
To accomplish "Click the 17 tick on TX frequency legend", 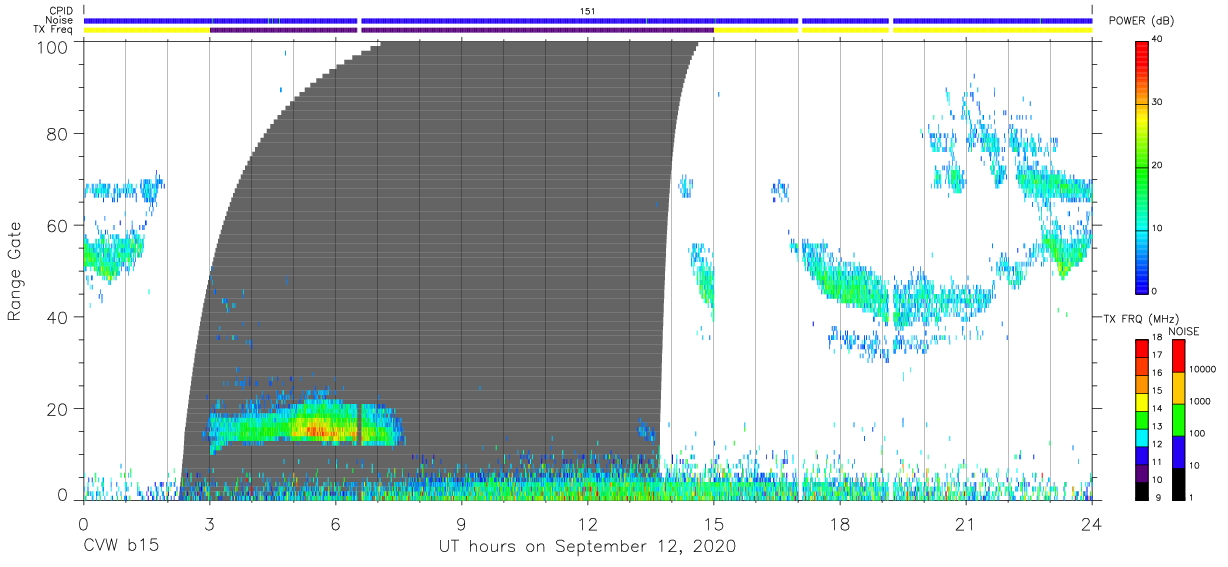I will tap(1156, 355).
